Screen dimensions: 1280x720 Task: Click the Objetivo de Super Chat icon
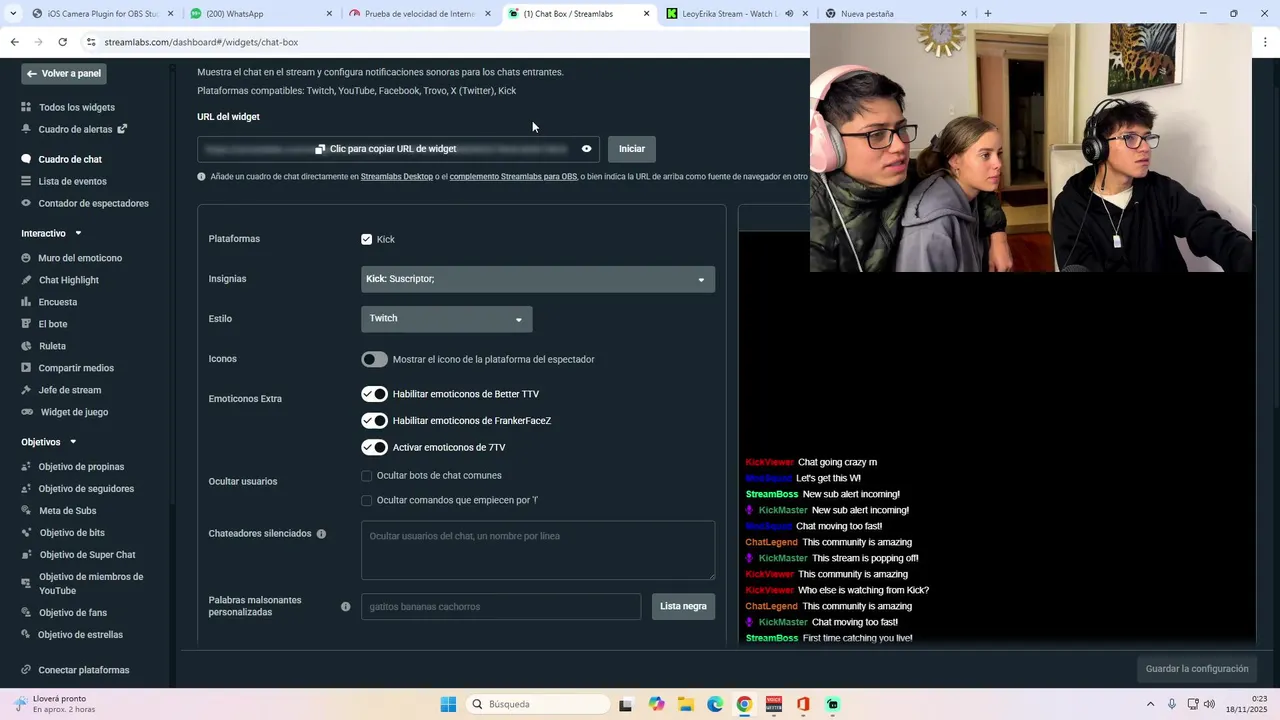coord(26,555)
